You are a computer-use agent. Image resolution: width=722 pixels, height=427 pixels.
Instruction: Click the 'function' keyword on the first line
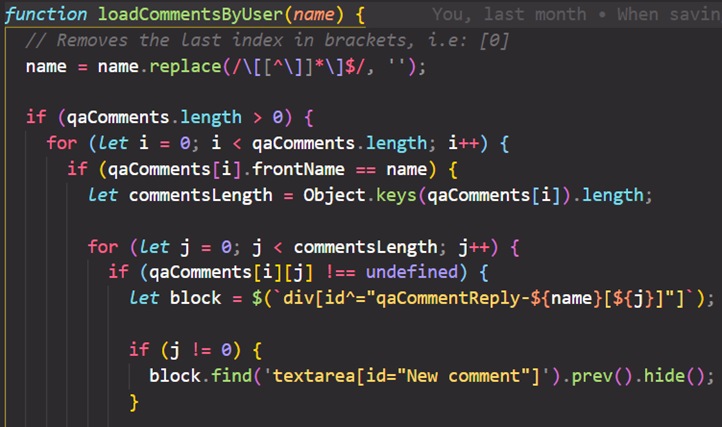click(x=46, y=14)
